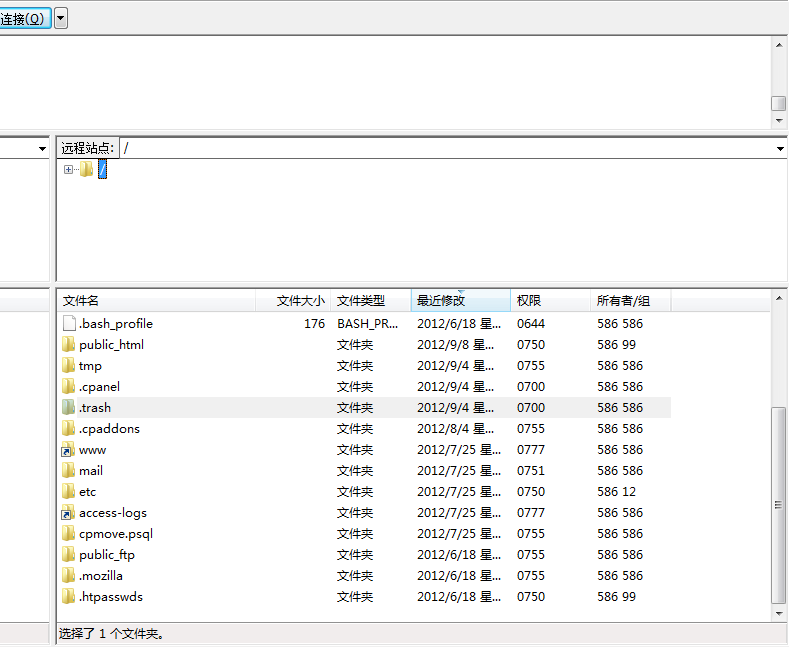Click the file list scrollbar thumb

pyautogui.click(x=778, y=505)
